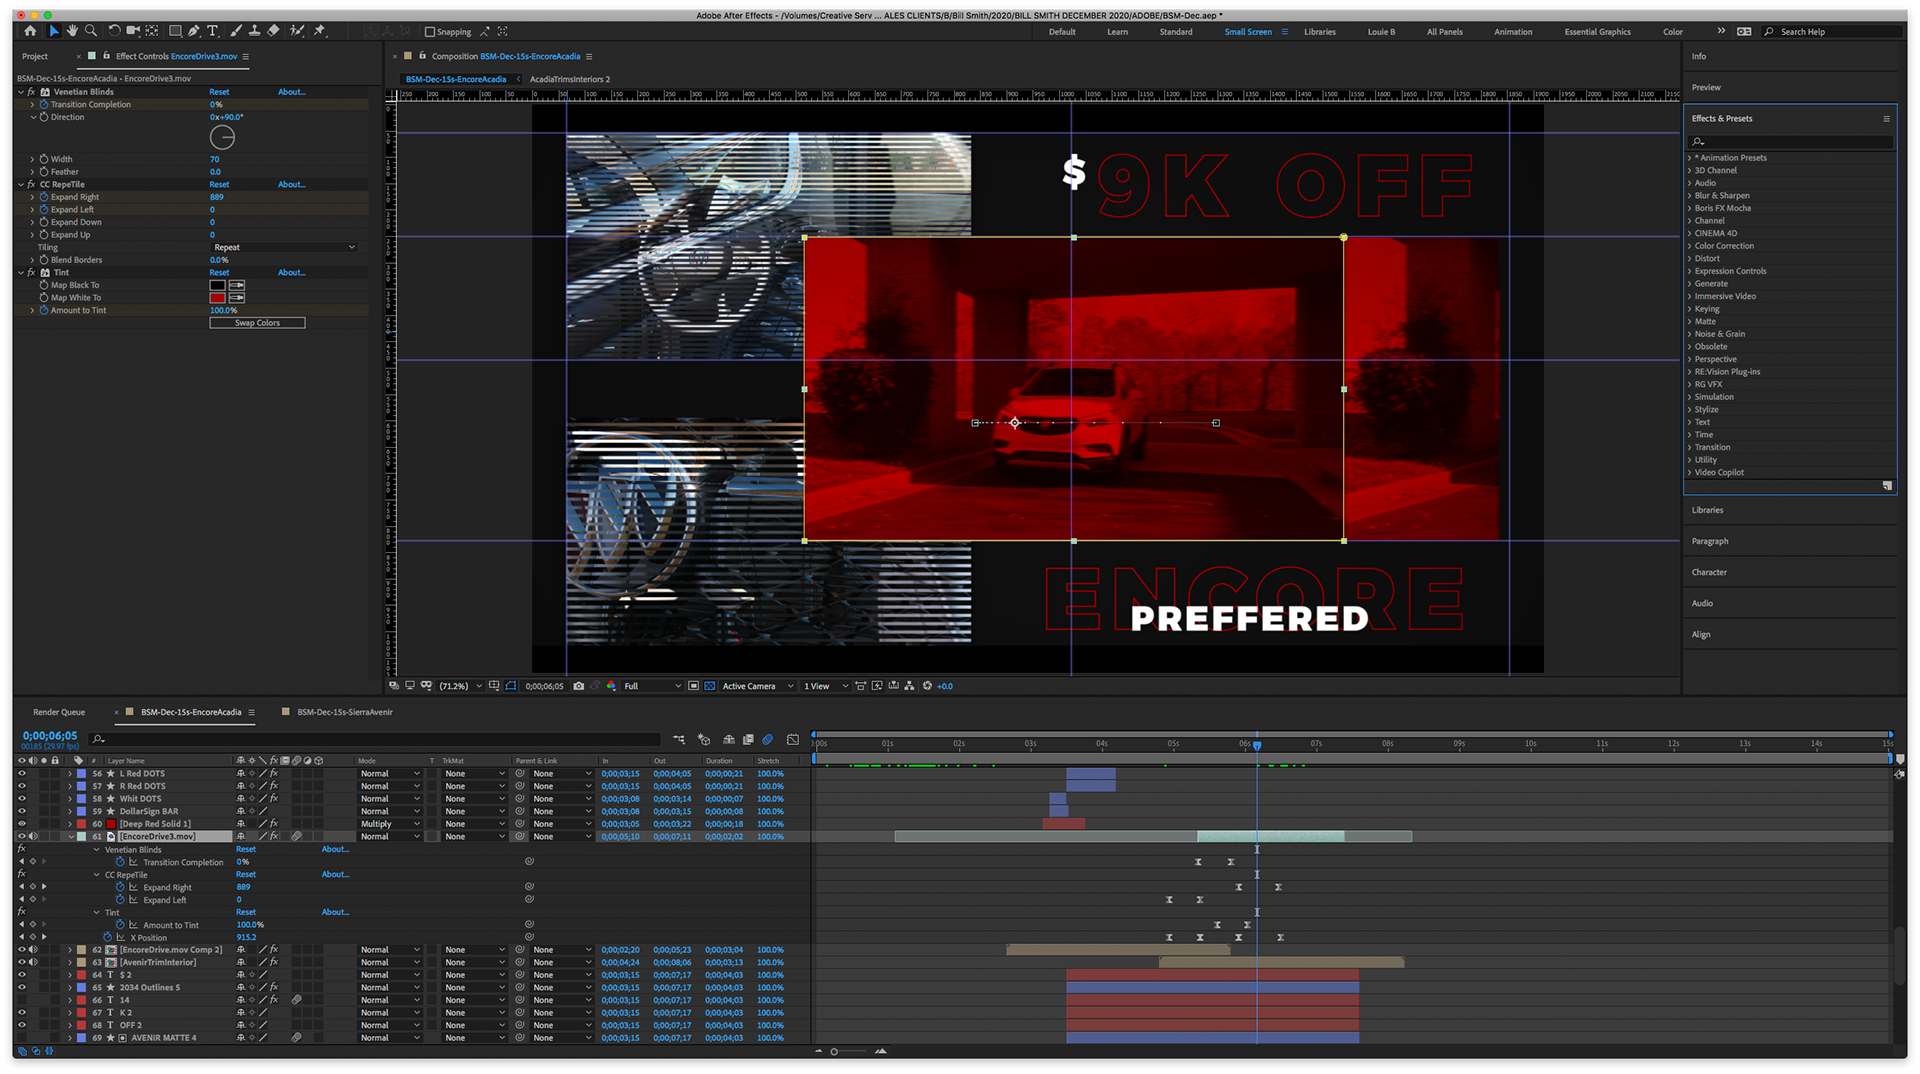Open Map White To red color swatch
This screenshot has height=1074, width=1920.
click(217, 298)
